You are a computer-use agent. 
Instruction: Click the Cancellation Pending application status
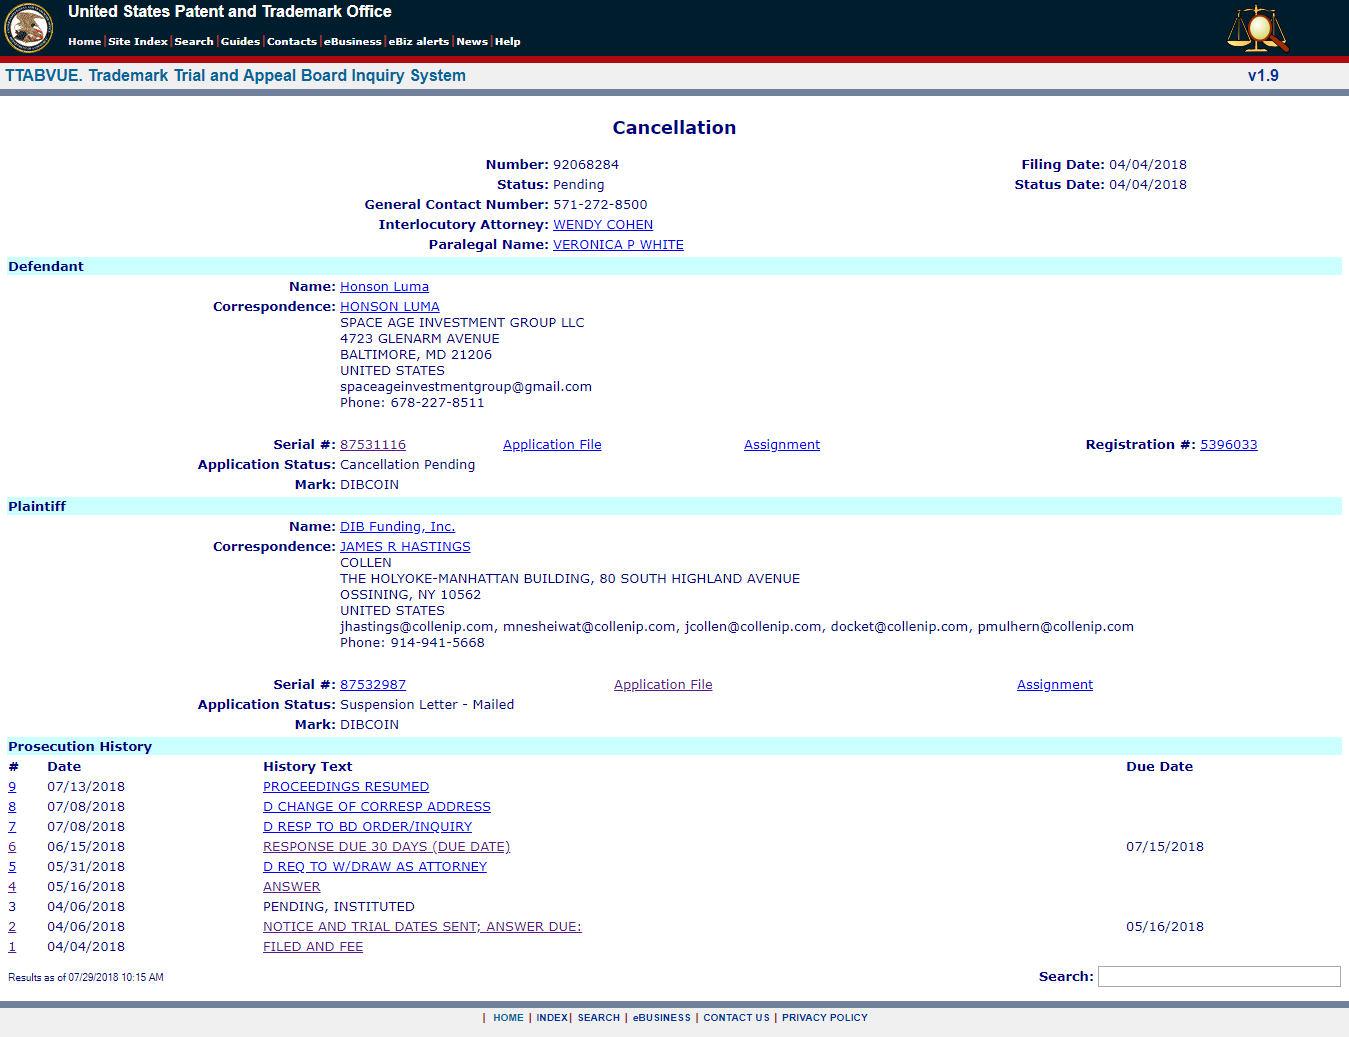tap(408, 465)
